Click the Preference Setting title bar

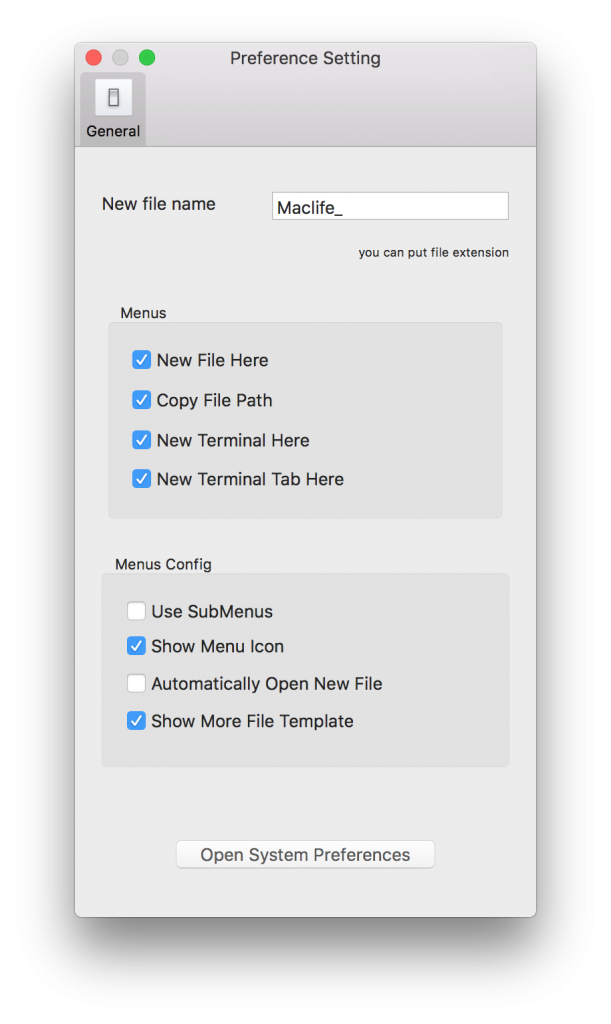[305, 58]
